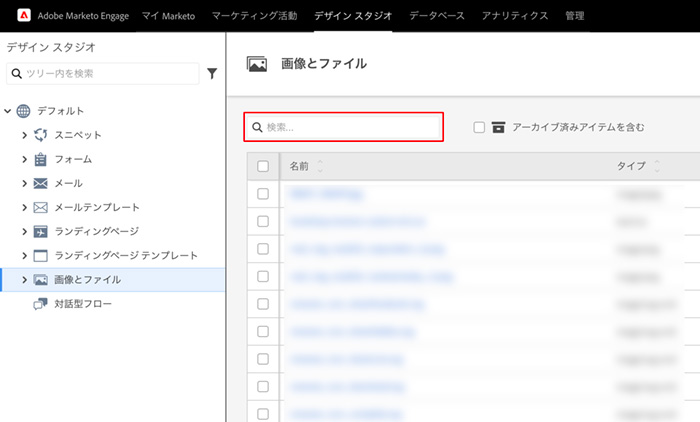Click the 対話型フロー chat bubble icon
Screen dimensions: 700x422
pyautogui.click(x=41, y=303)
